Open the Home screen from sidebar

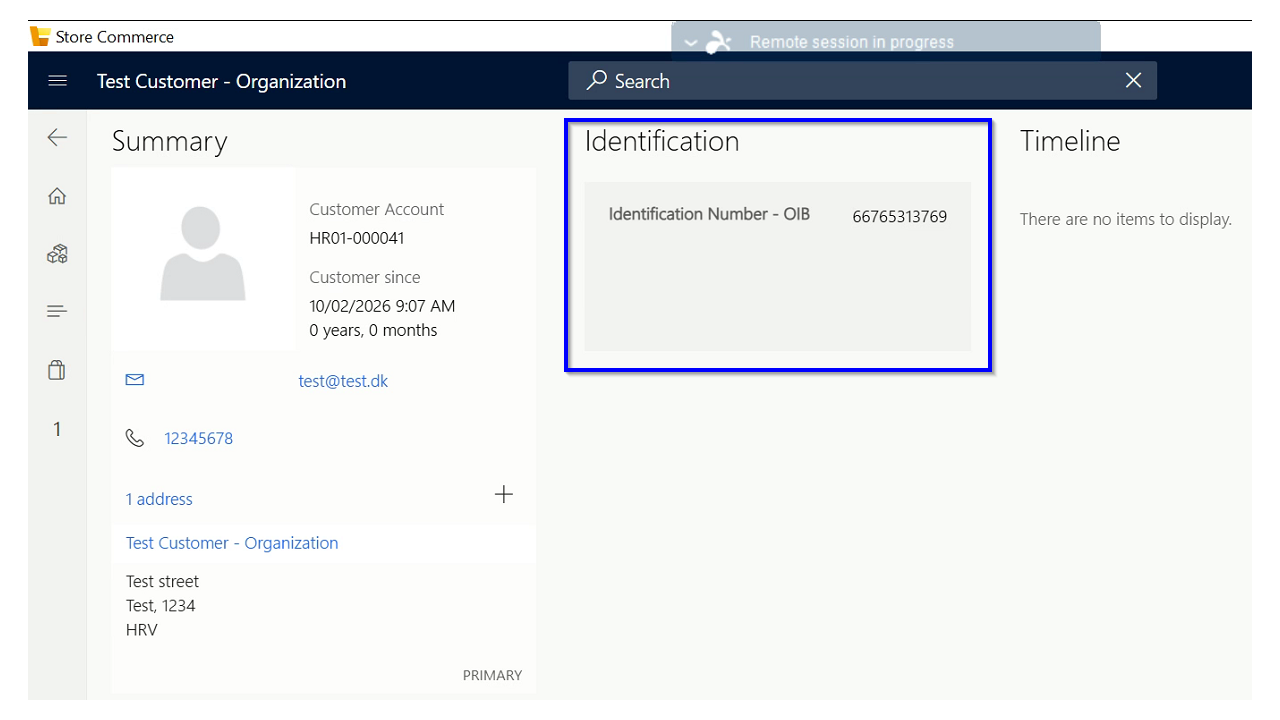(57, 197)
